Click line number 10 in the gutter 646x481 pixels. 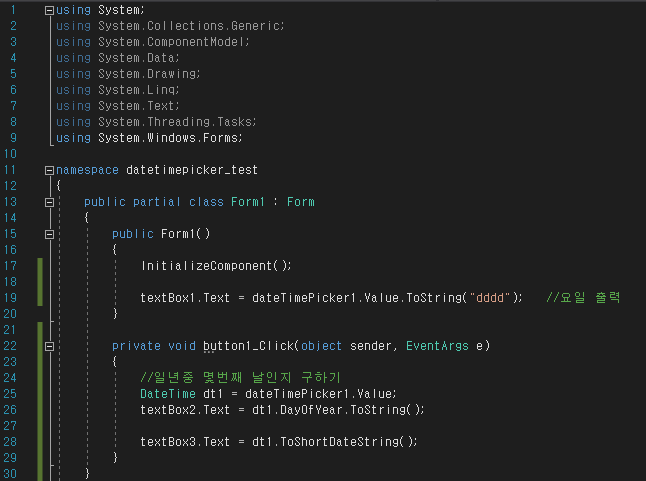pos(10,154)
